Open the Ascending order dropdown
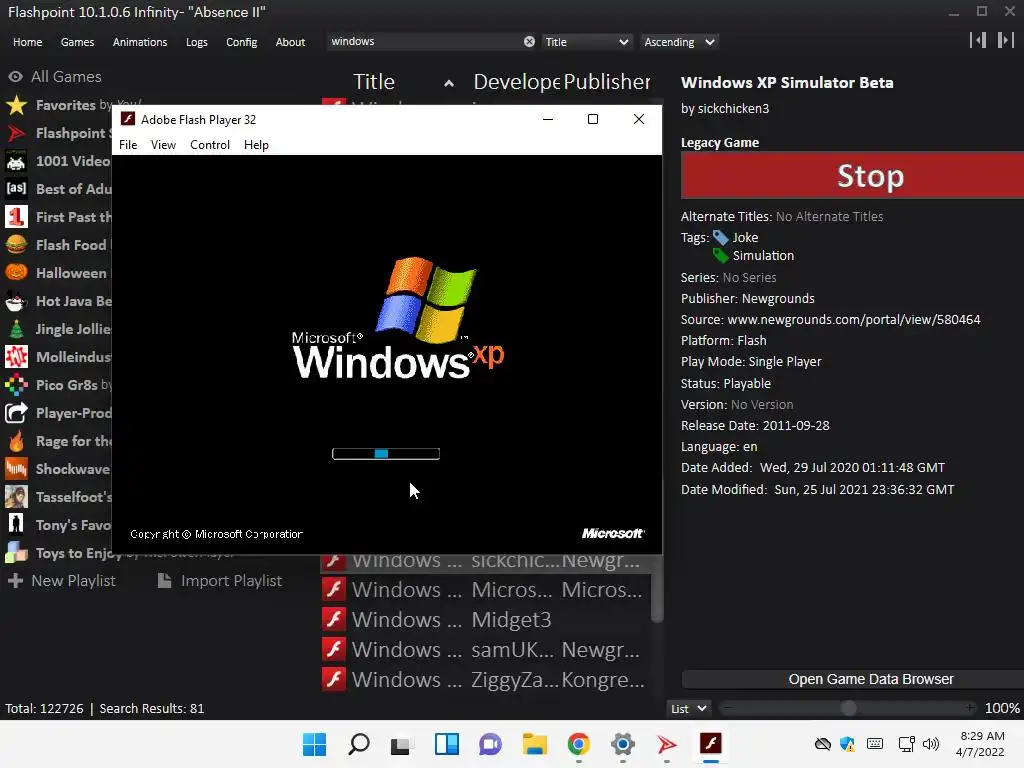 pos(679,42)
